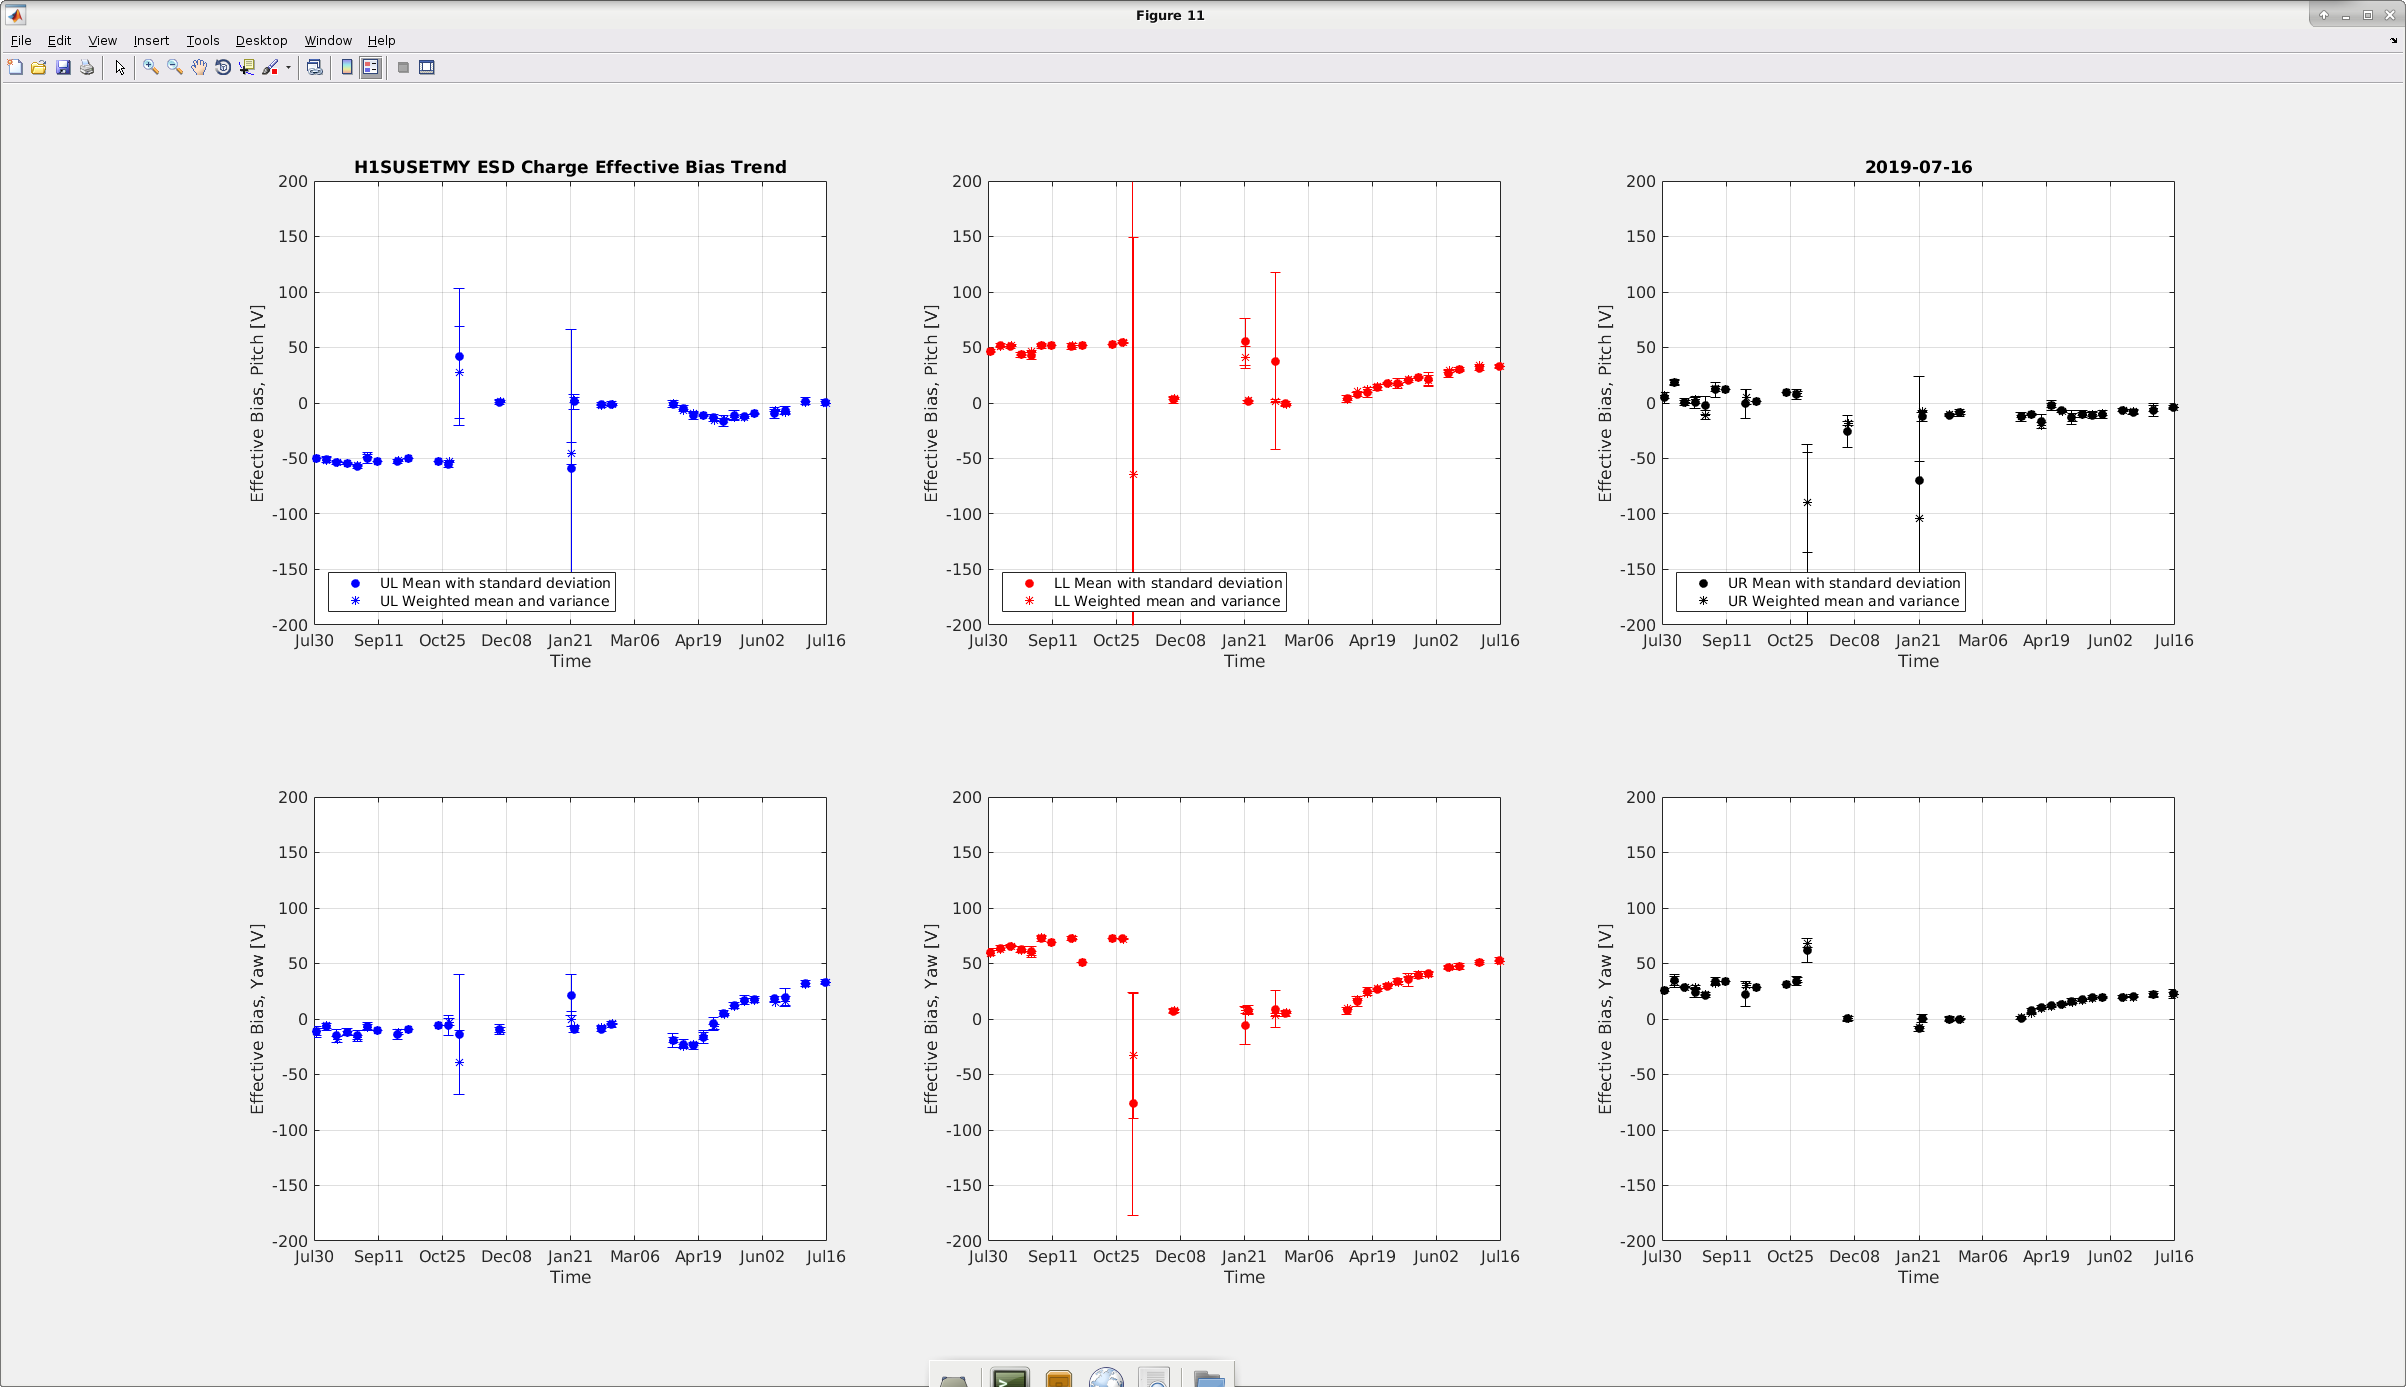The width and height of the screenshot is (2406, 1387).
Task: Click the gray leftmost dock icon
Action: click(954, 1380)
